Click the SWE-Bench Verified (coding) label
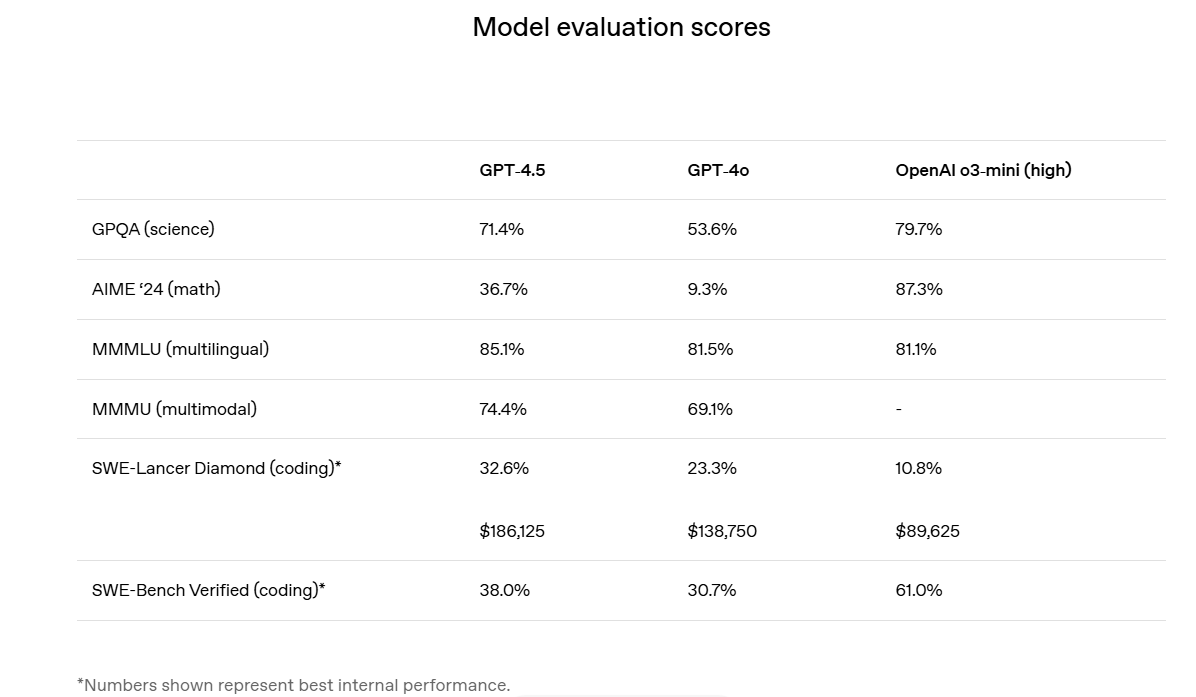The image size is (1196, 697). tap(208, 590)
